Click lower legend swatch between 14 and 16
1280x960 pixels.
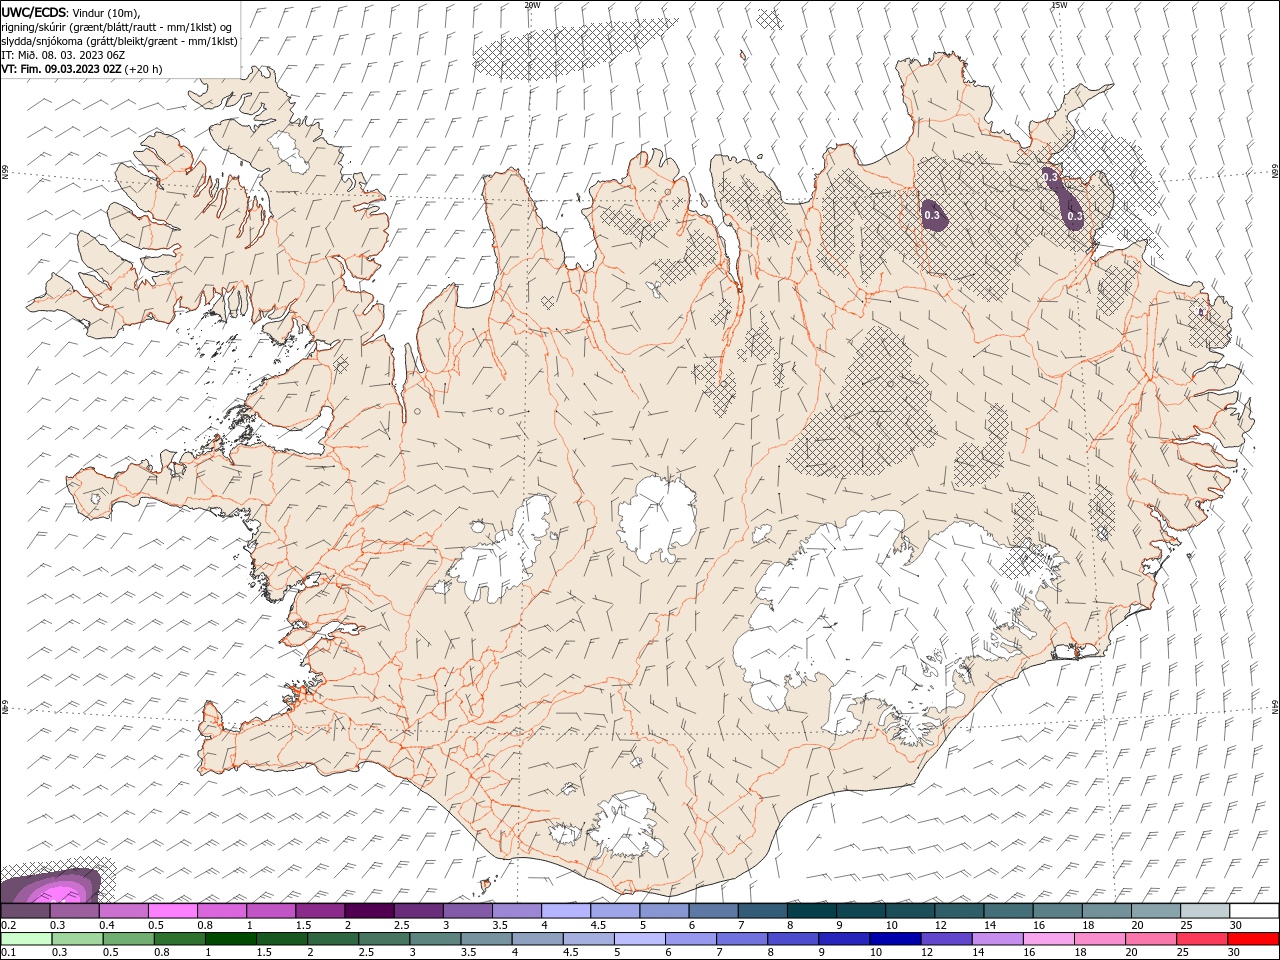click(x=997, y=939)
